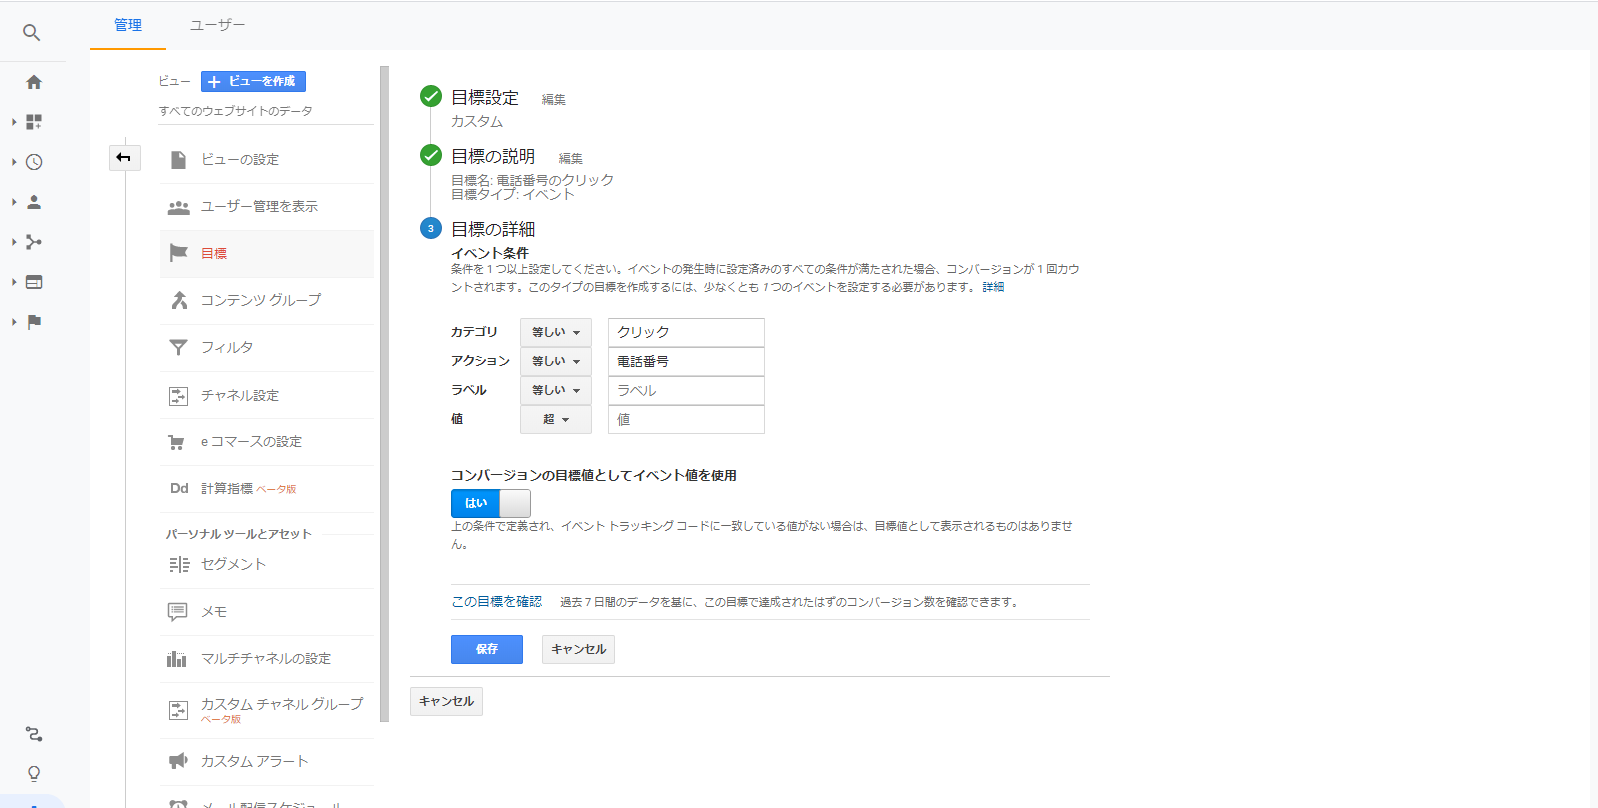Image resolution: width=1598 pixels, height=808 pixels.
Task: Click the search magnifier icon
Action: click(32, 33)
